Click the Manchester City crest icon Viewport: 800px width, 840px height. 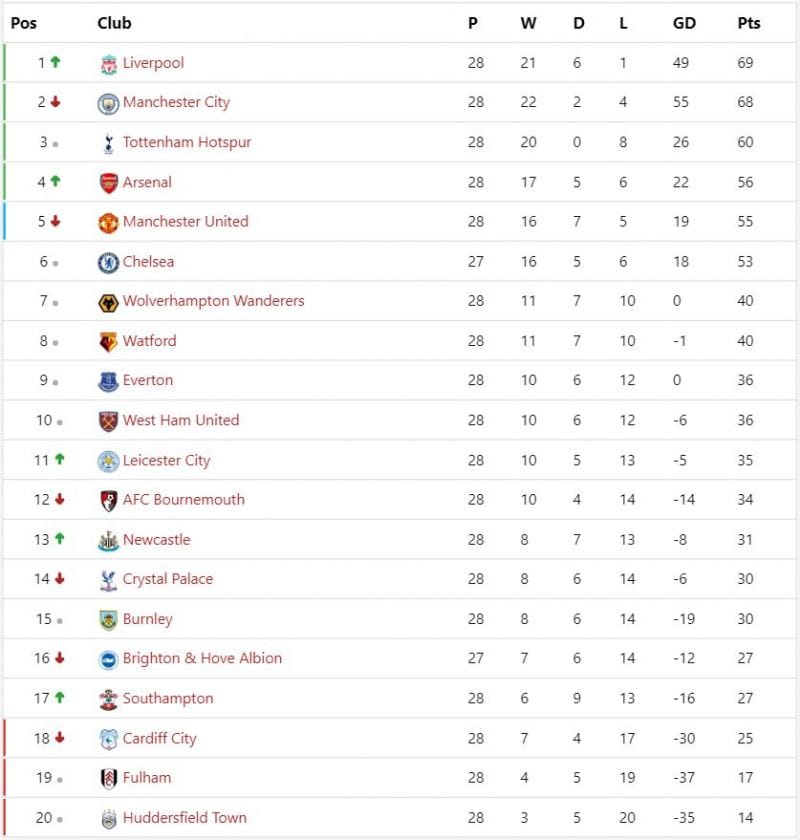[108, 103]
